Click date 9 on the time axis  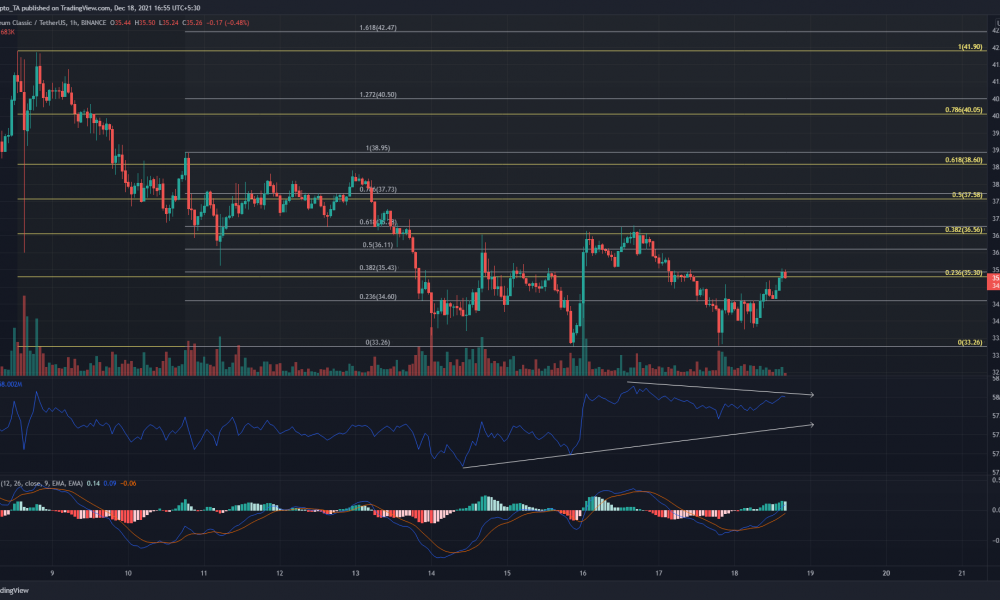pos(52,573)
